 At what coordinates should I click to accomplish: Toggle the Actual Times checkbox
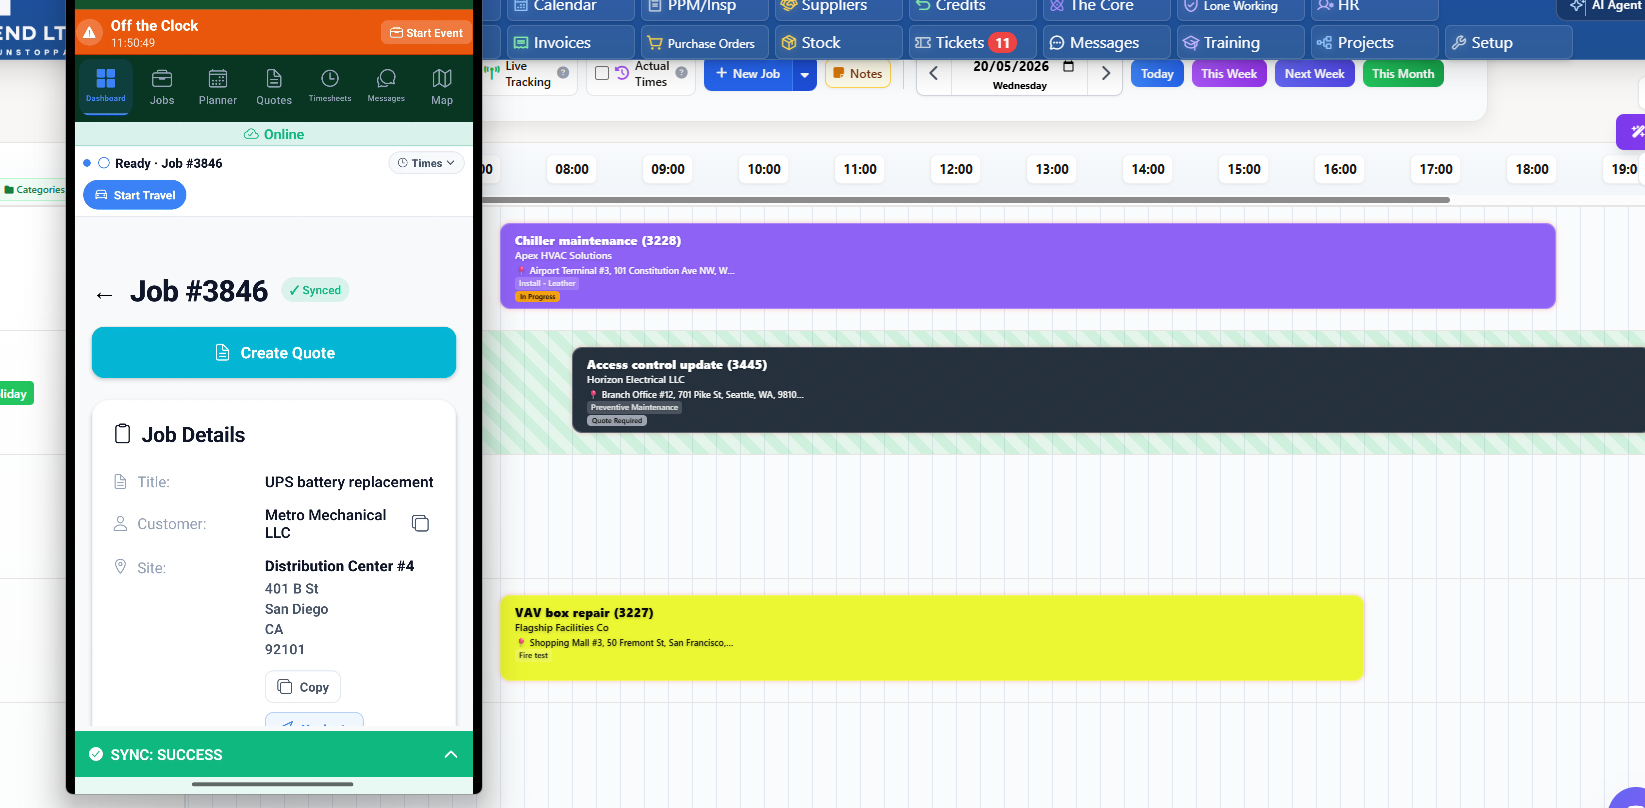point(601,73)
